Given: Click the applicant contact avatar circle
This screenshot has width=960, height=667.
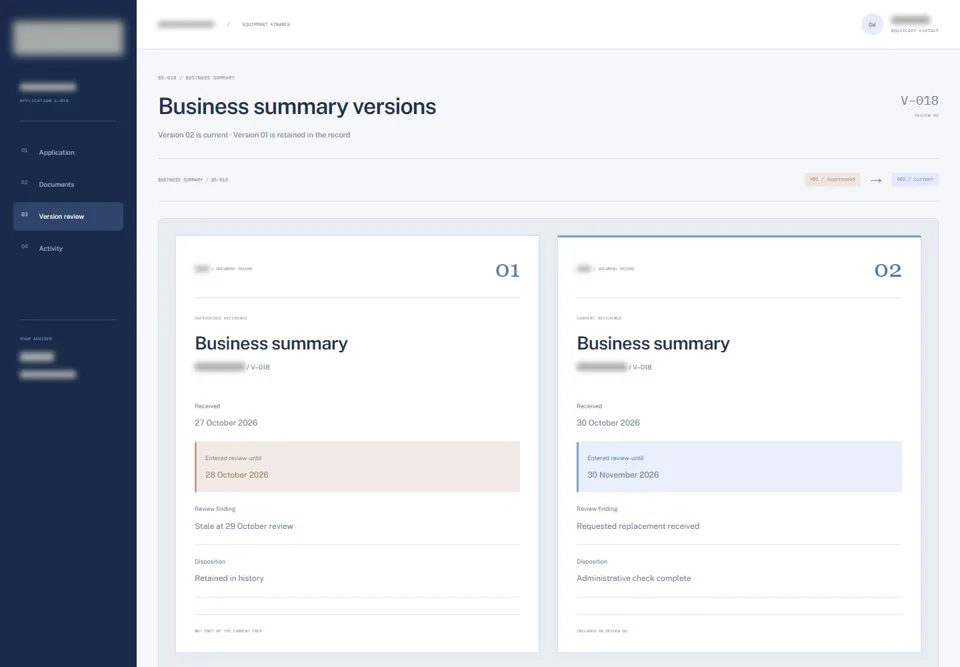Looking at the screenshot, I should 872,24.
